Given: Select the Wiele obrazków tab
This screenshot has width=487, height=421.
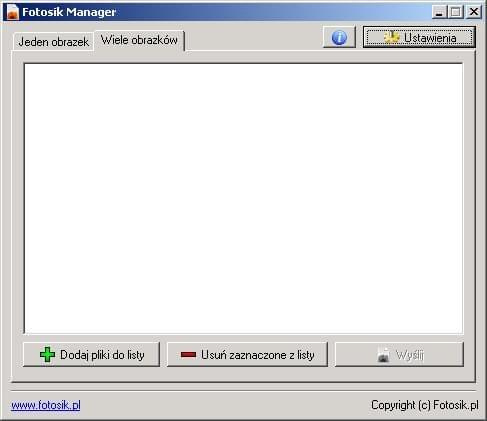Looking at the screenshot, I should (x=139, y=40).
